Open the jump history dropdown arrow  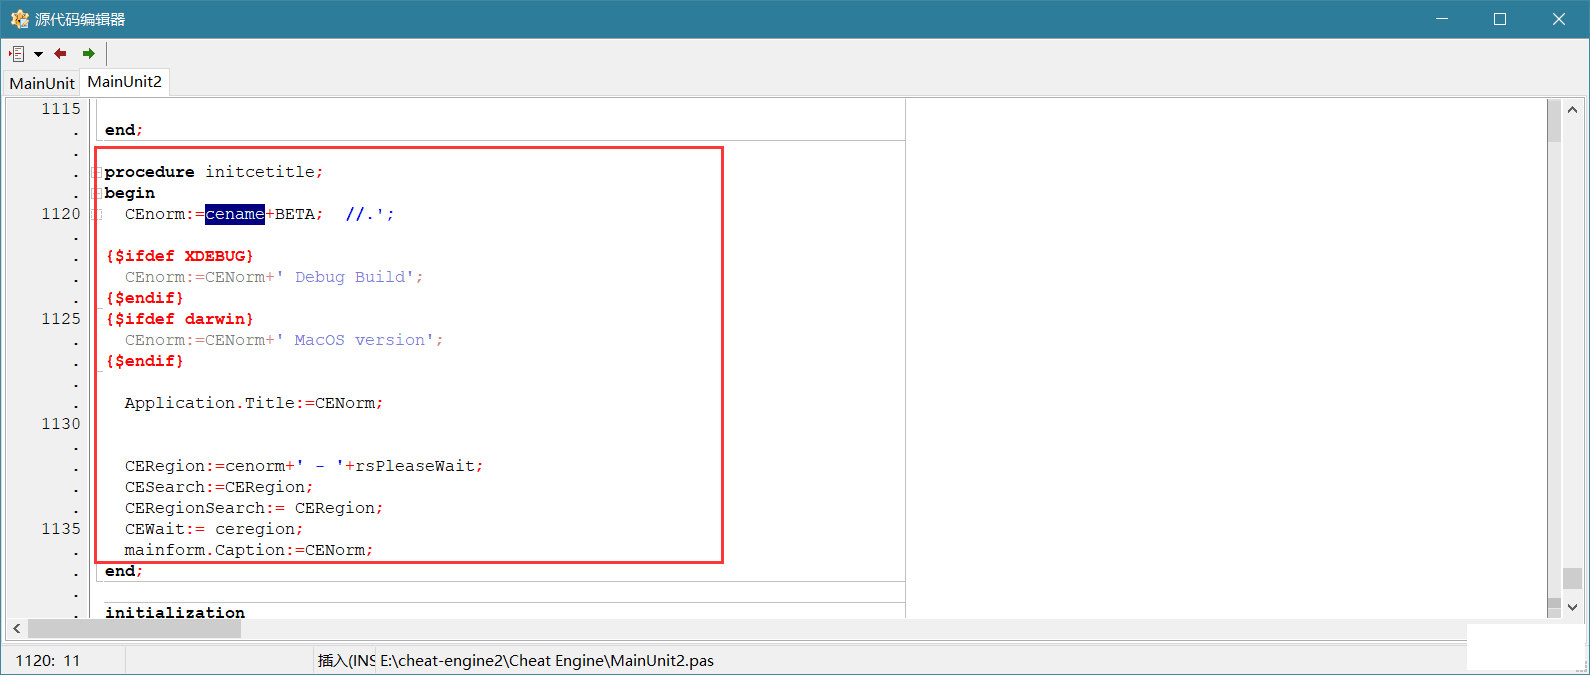click(x=38, y=54)
